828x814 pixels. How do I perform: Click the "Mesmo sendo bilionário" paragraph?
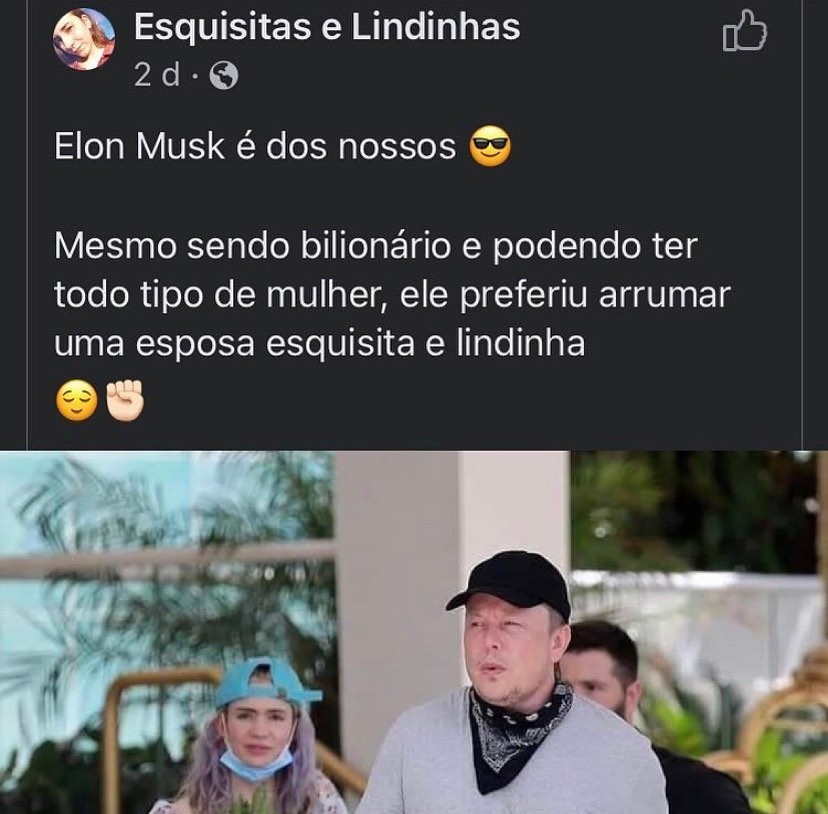392,295
